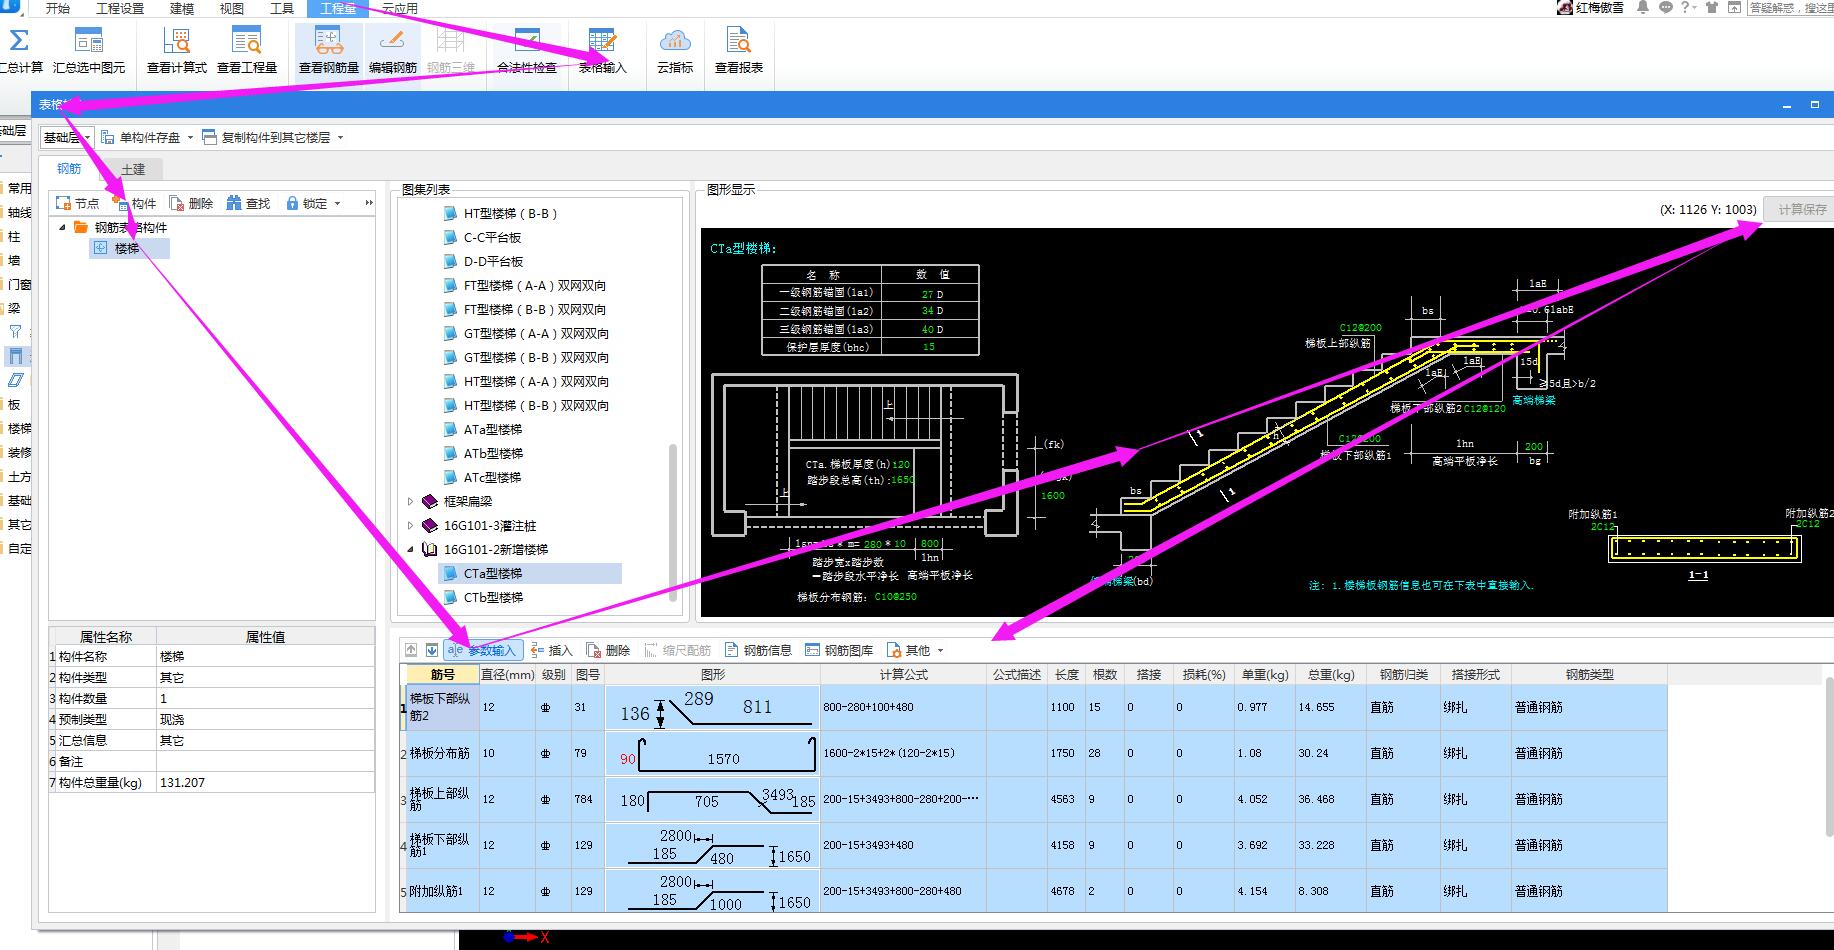The height and width of the screenshot is (950, 1834).
Task: Click 构件 add-component icon
Action: pos(120,203)
